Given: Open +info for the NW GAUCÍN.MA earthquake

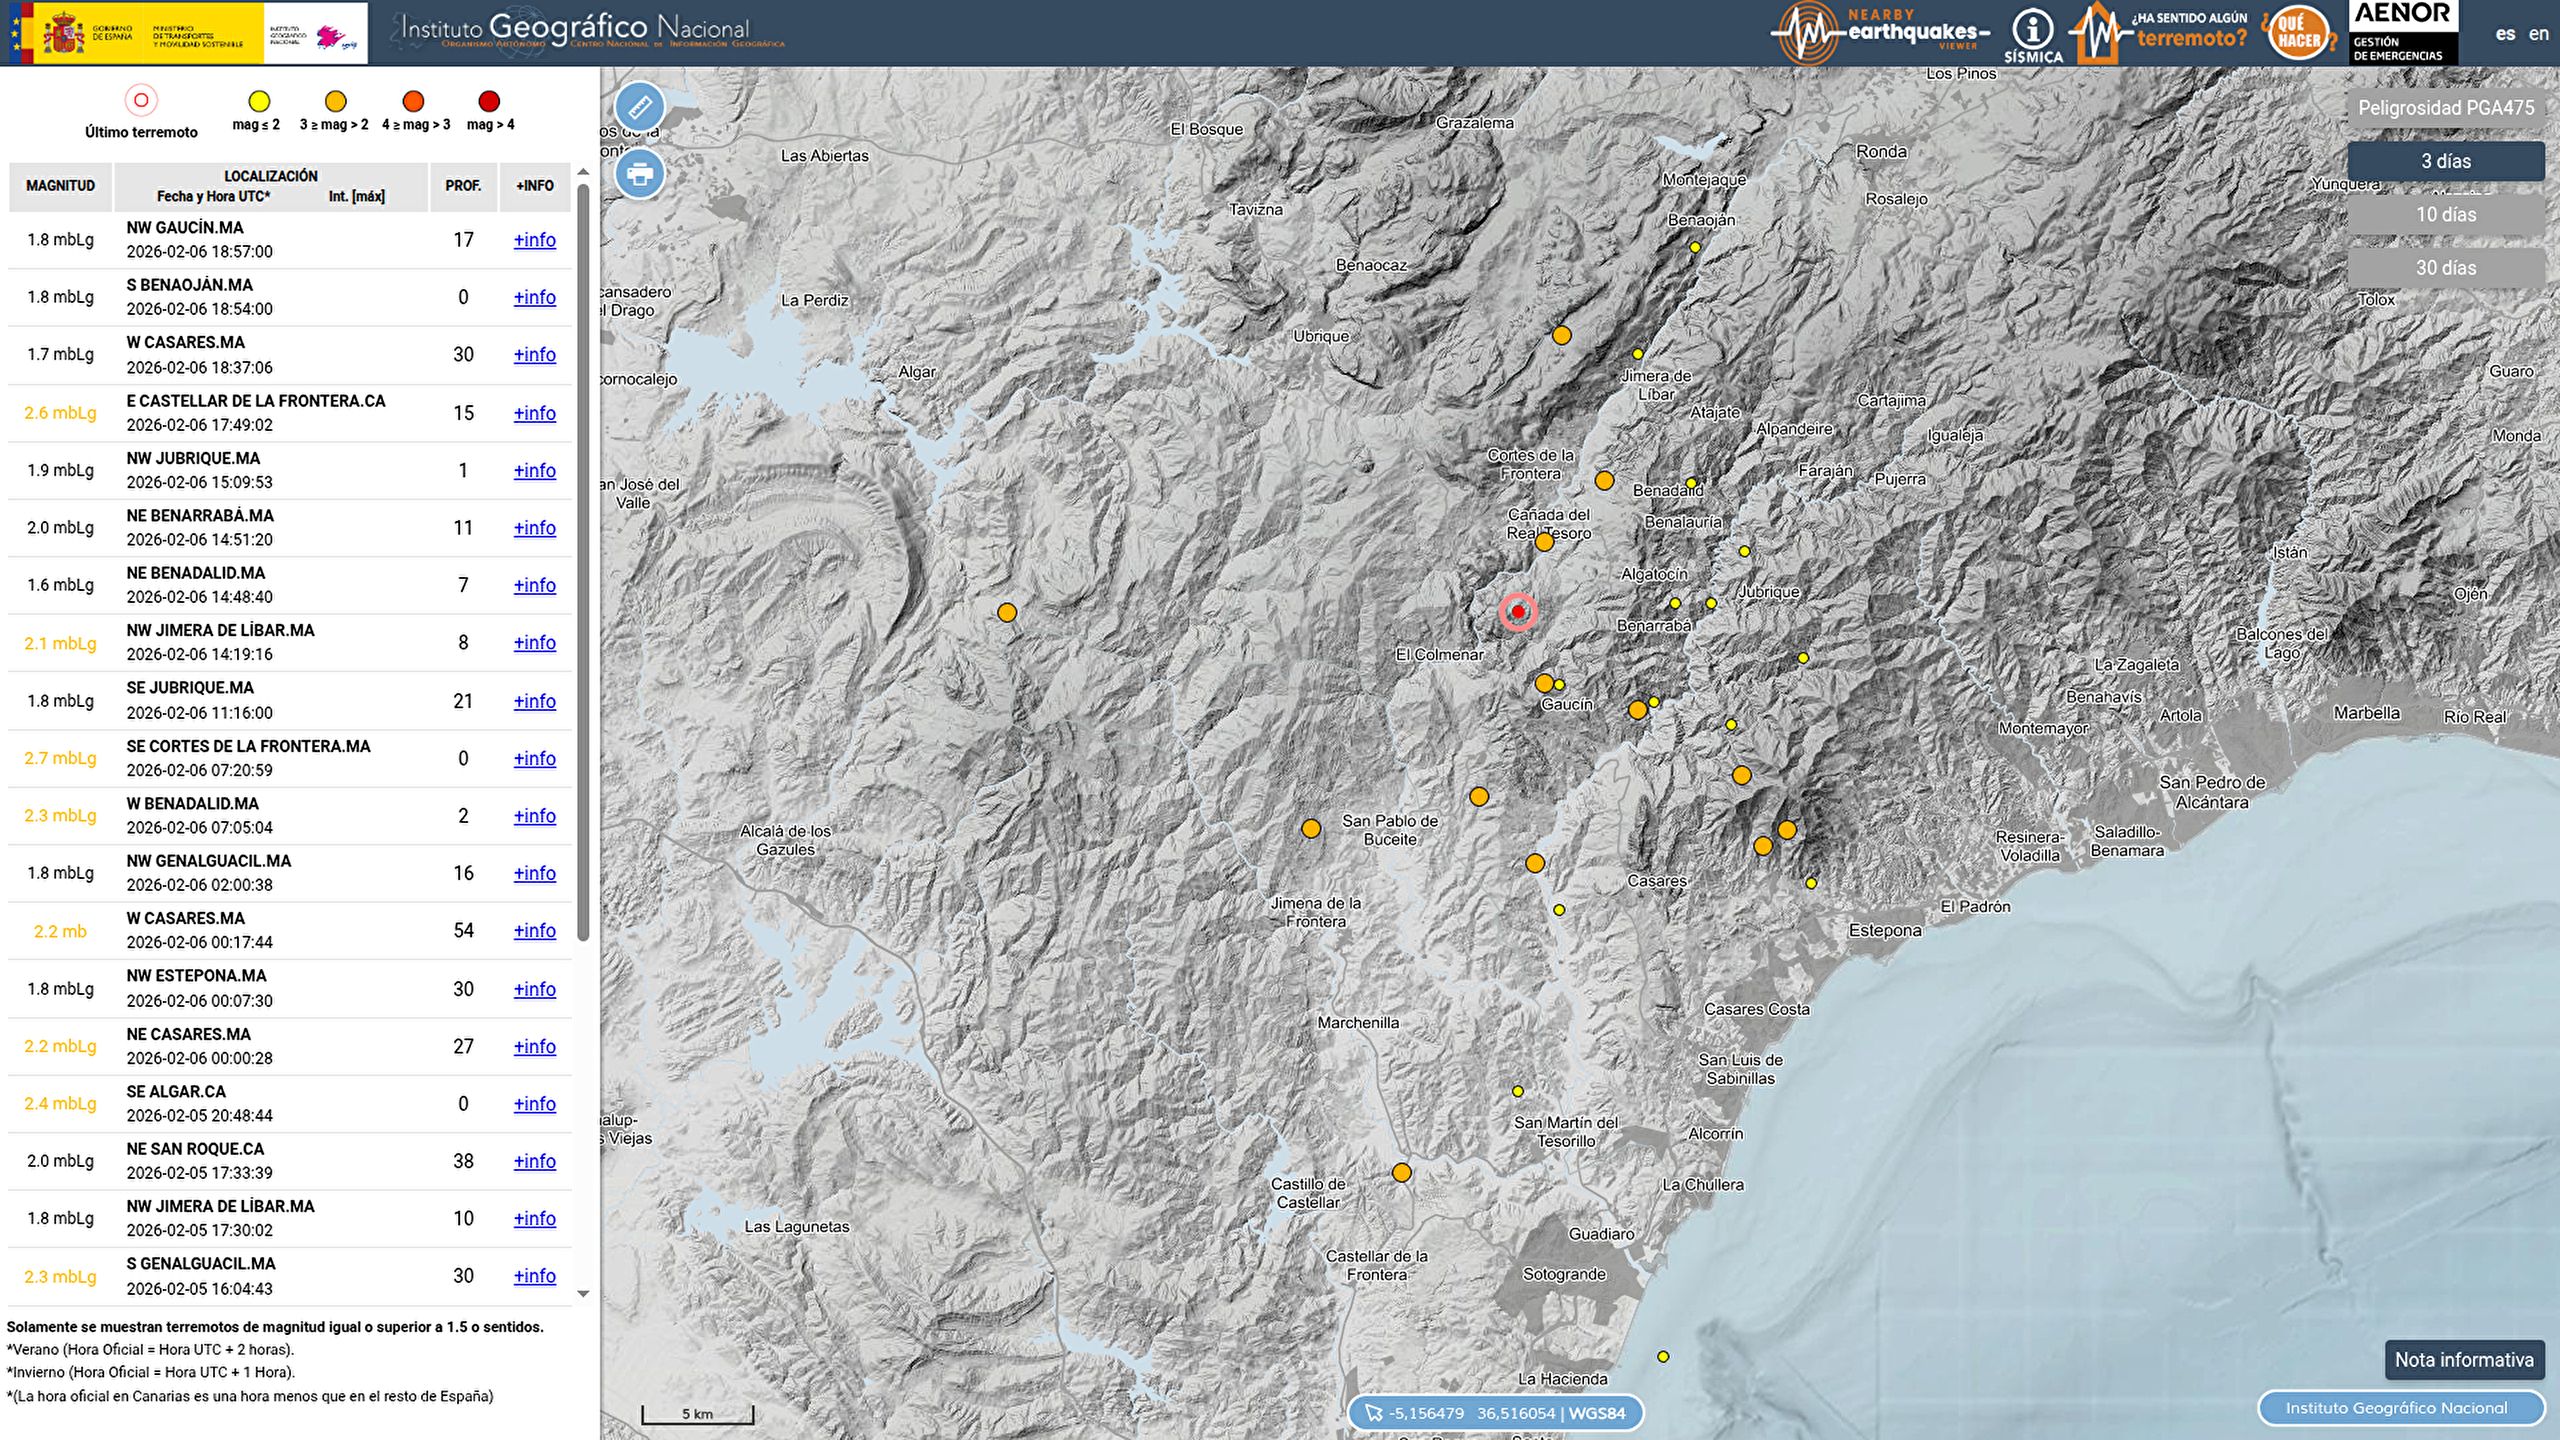Looking at the screenshot, I should pyautogui.click(x=534, y=240).
